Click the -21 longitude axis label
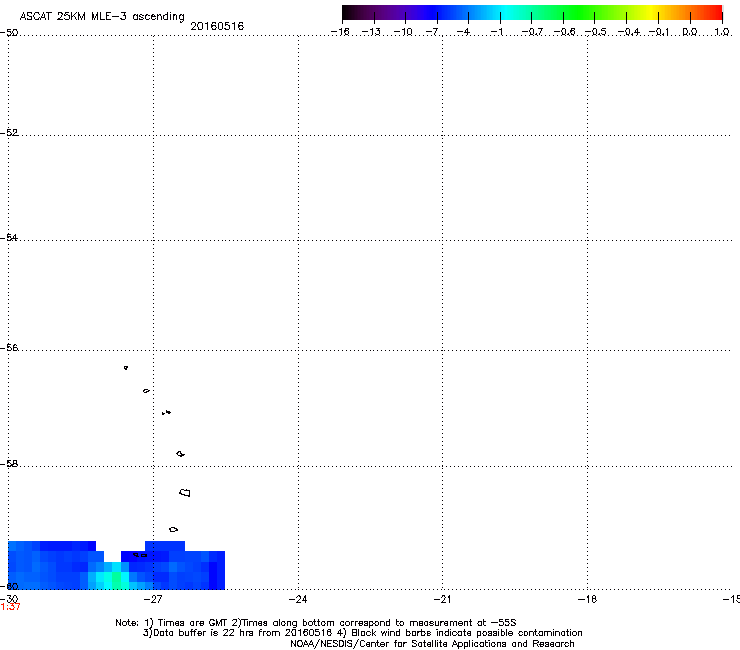 pos(442,599)
